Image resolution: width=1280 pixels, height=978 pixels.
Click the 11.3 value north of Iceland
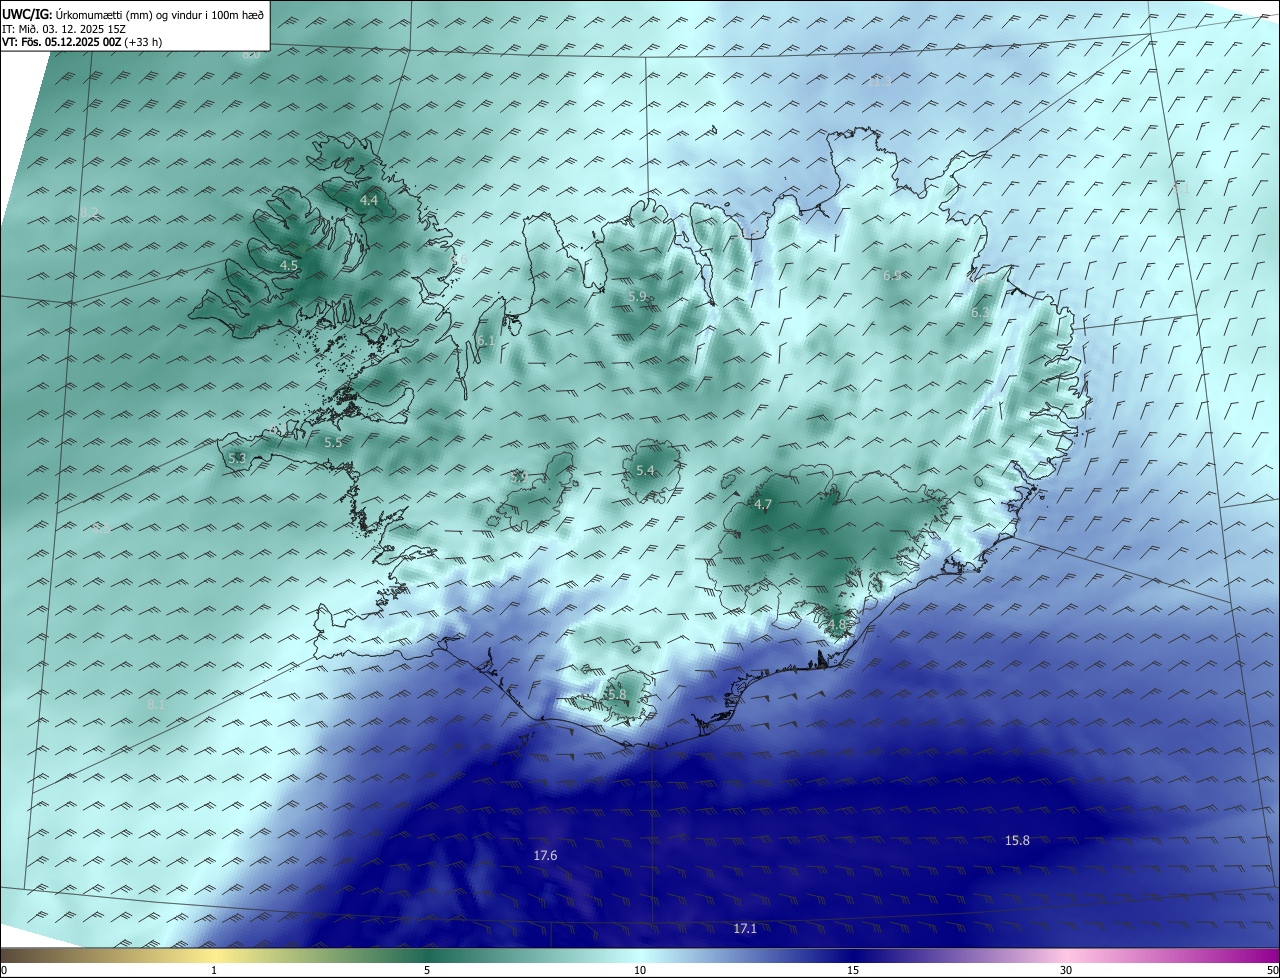coord(879,82)
